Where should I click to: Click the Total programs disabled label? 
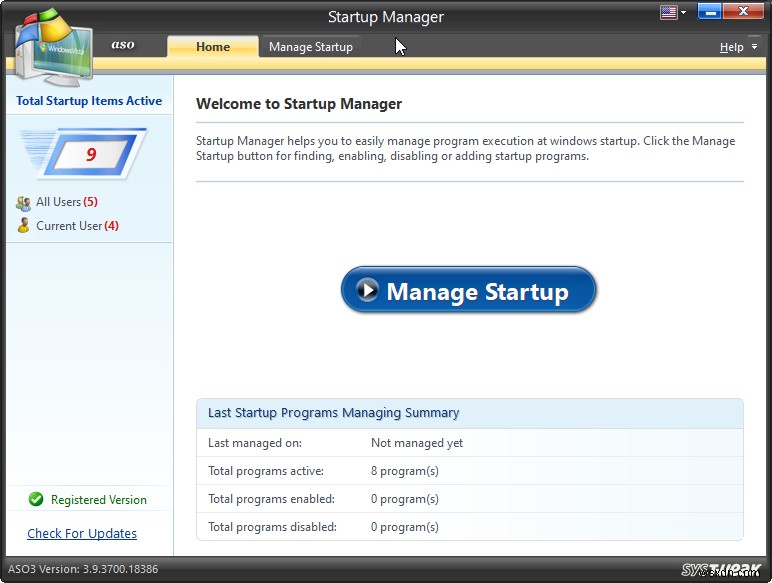[272, 527]
